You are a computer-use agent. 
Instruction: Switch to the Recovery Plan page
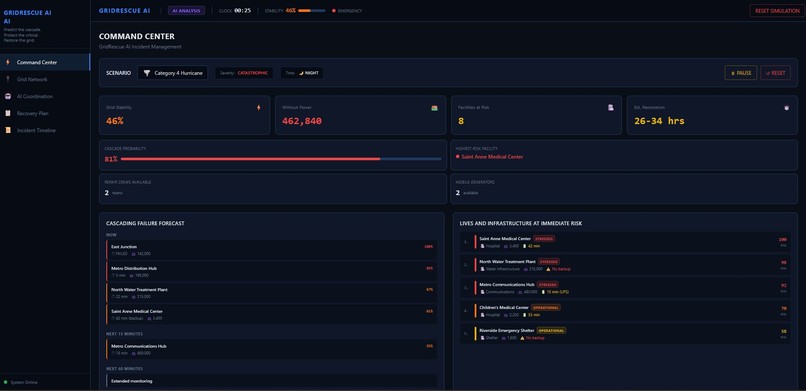[45, 113]
